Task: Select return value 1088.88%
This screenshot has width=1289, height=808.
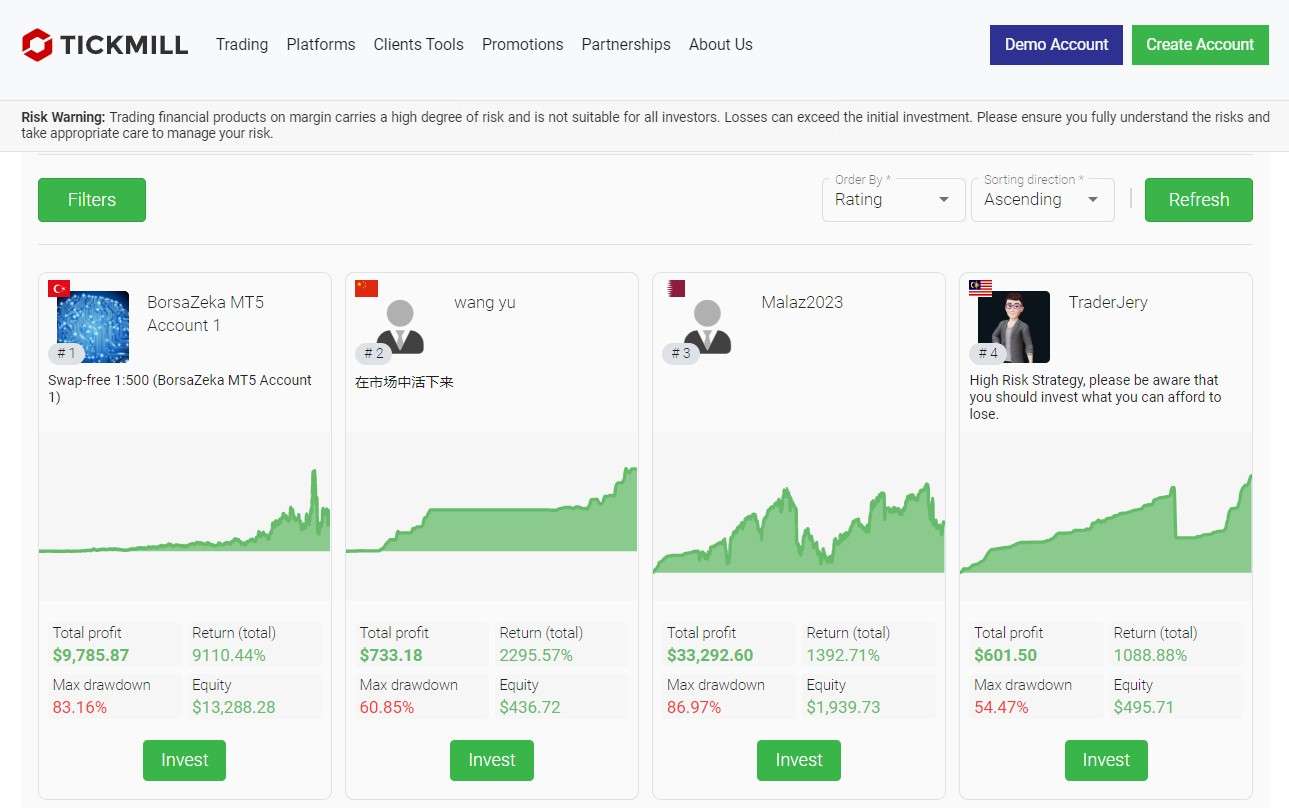Action: tap(1150, 656)
